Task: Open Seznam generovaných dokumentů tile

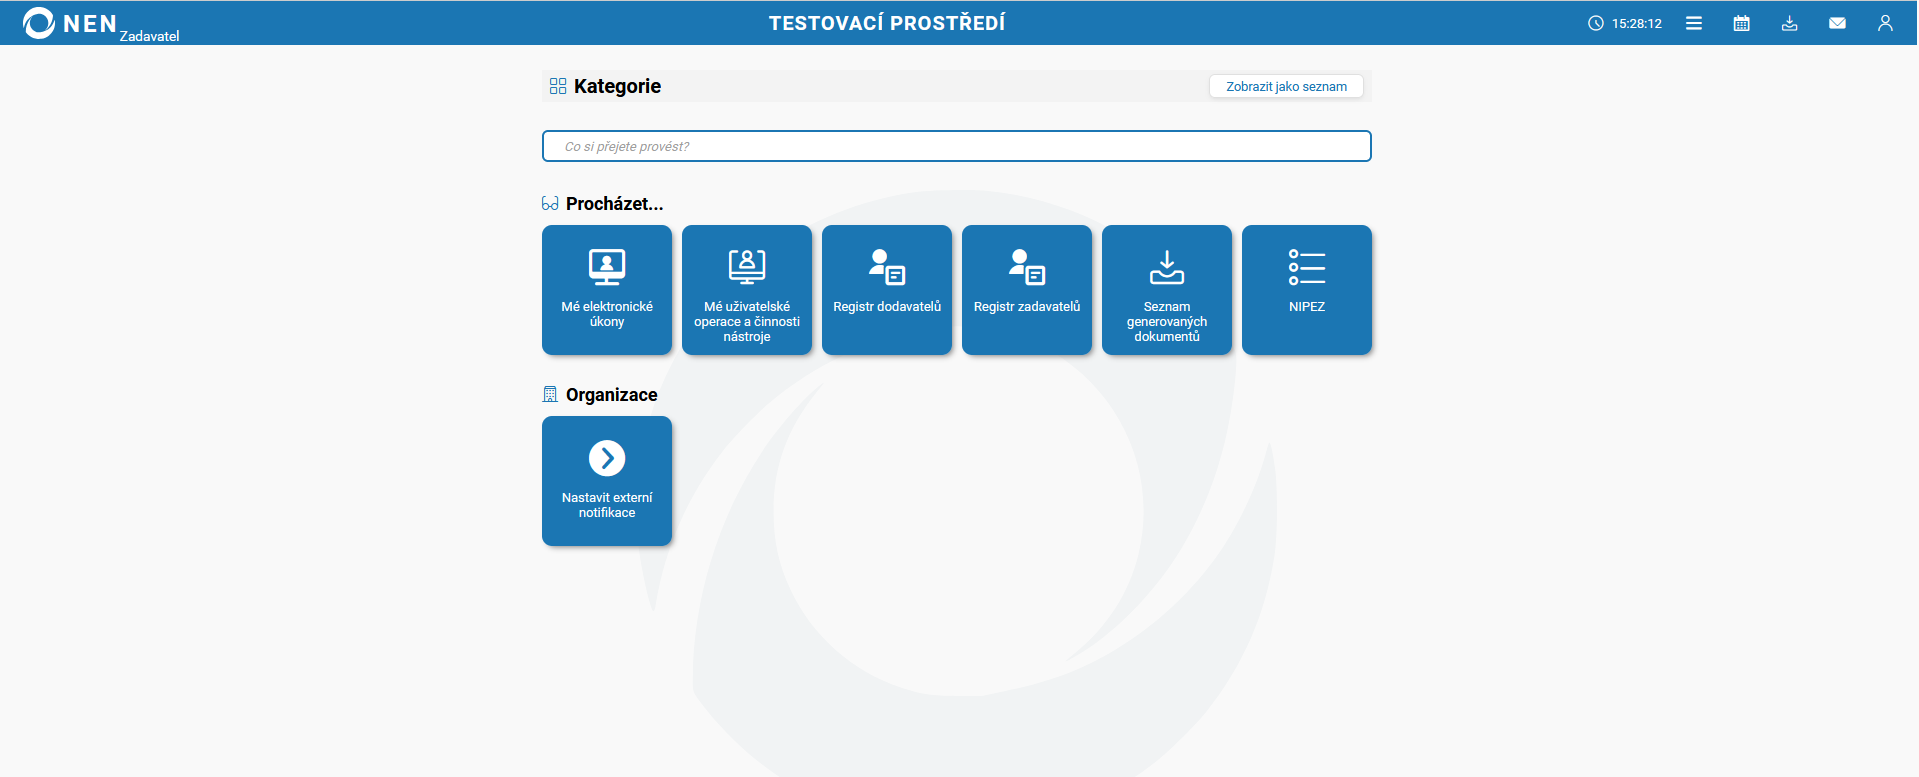Action: (1167, 290)
